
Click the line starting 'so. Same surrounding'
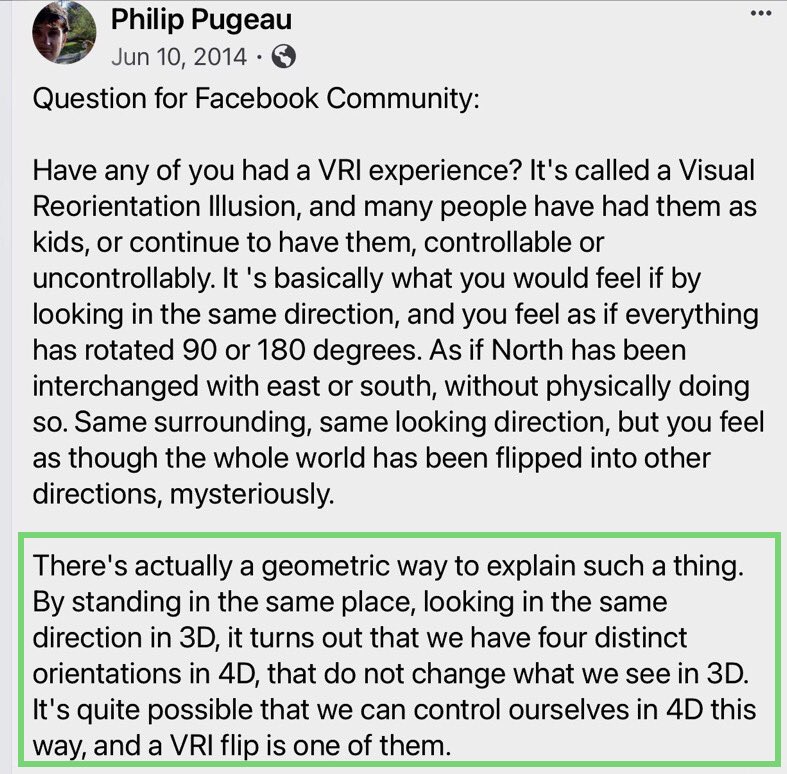click(x=399, y=422)
